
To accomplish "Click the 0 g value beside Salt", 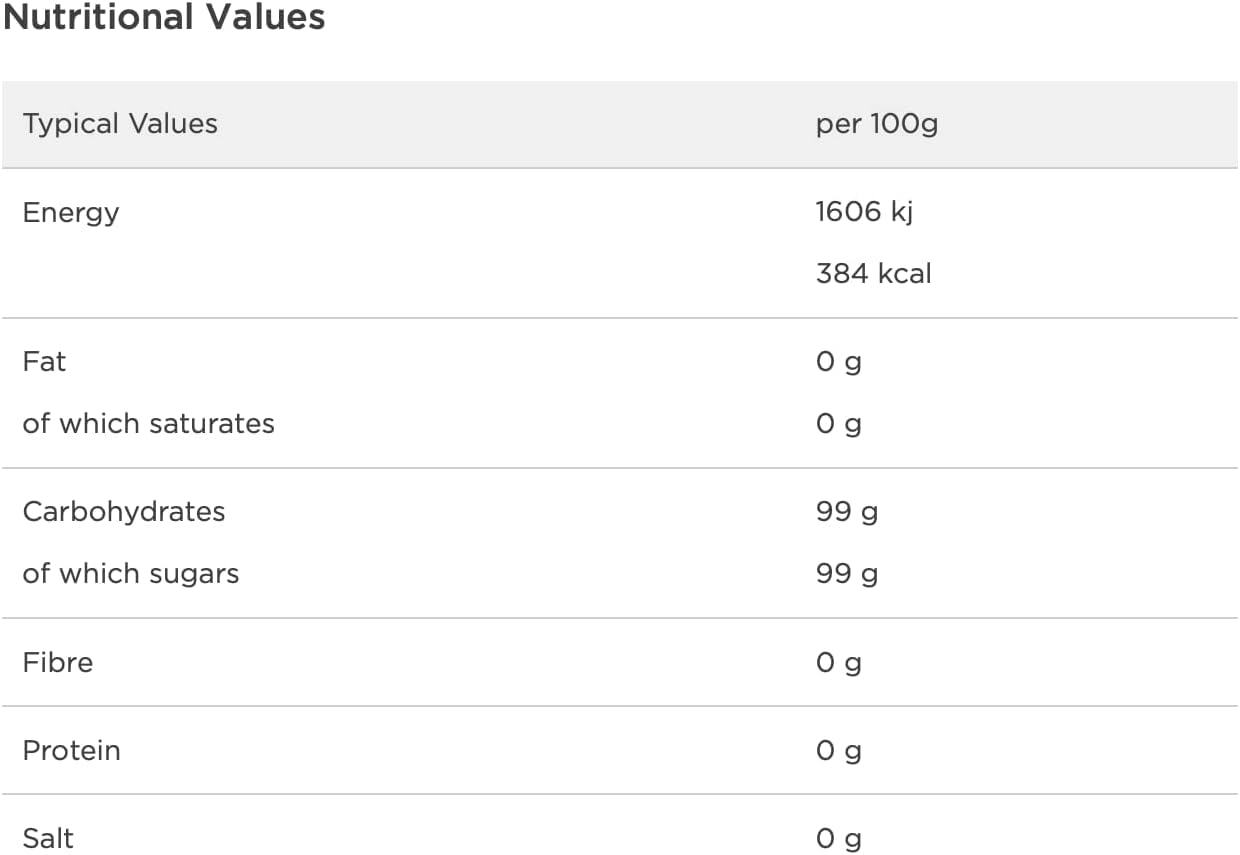I will pos(838,839).
